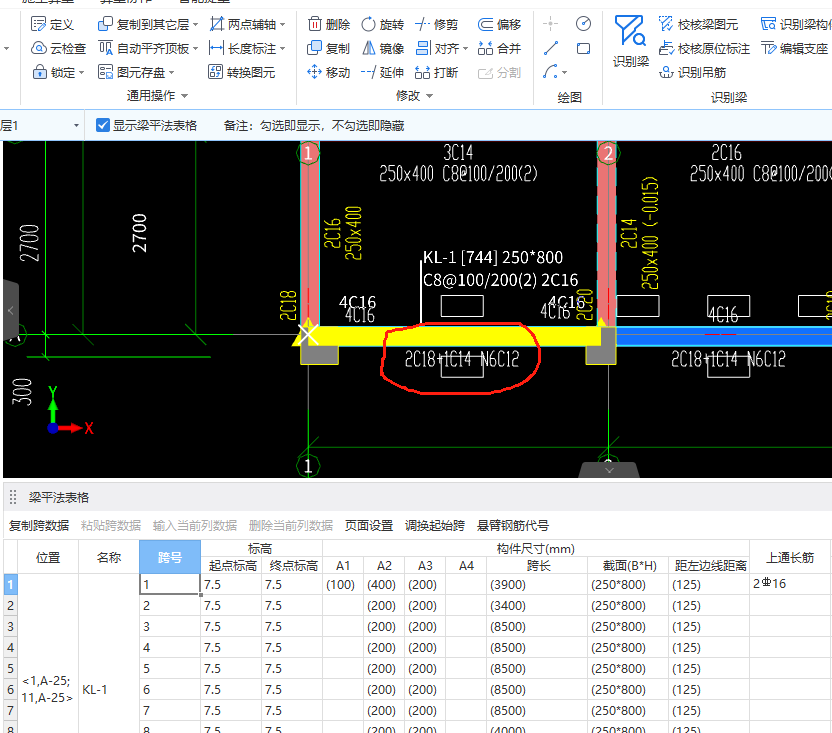Click 识别吊筋 identify hanger bars
Viewport: 832px width, 733px height.
692,72
